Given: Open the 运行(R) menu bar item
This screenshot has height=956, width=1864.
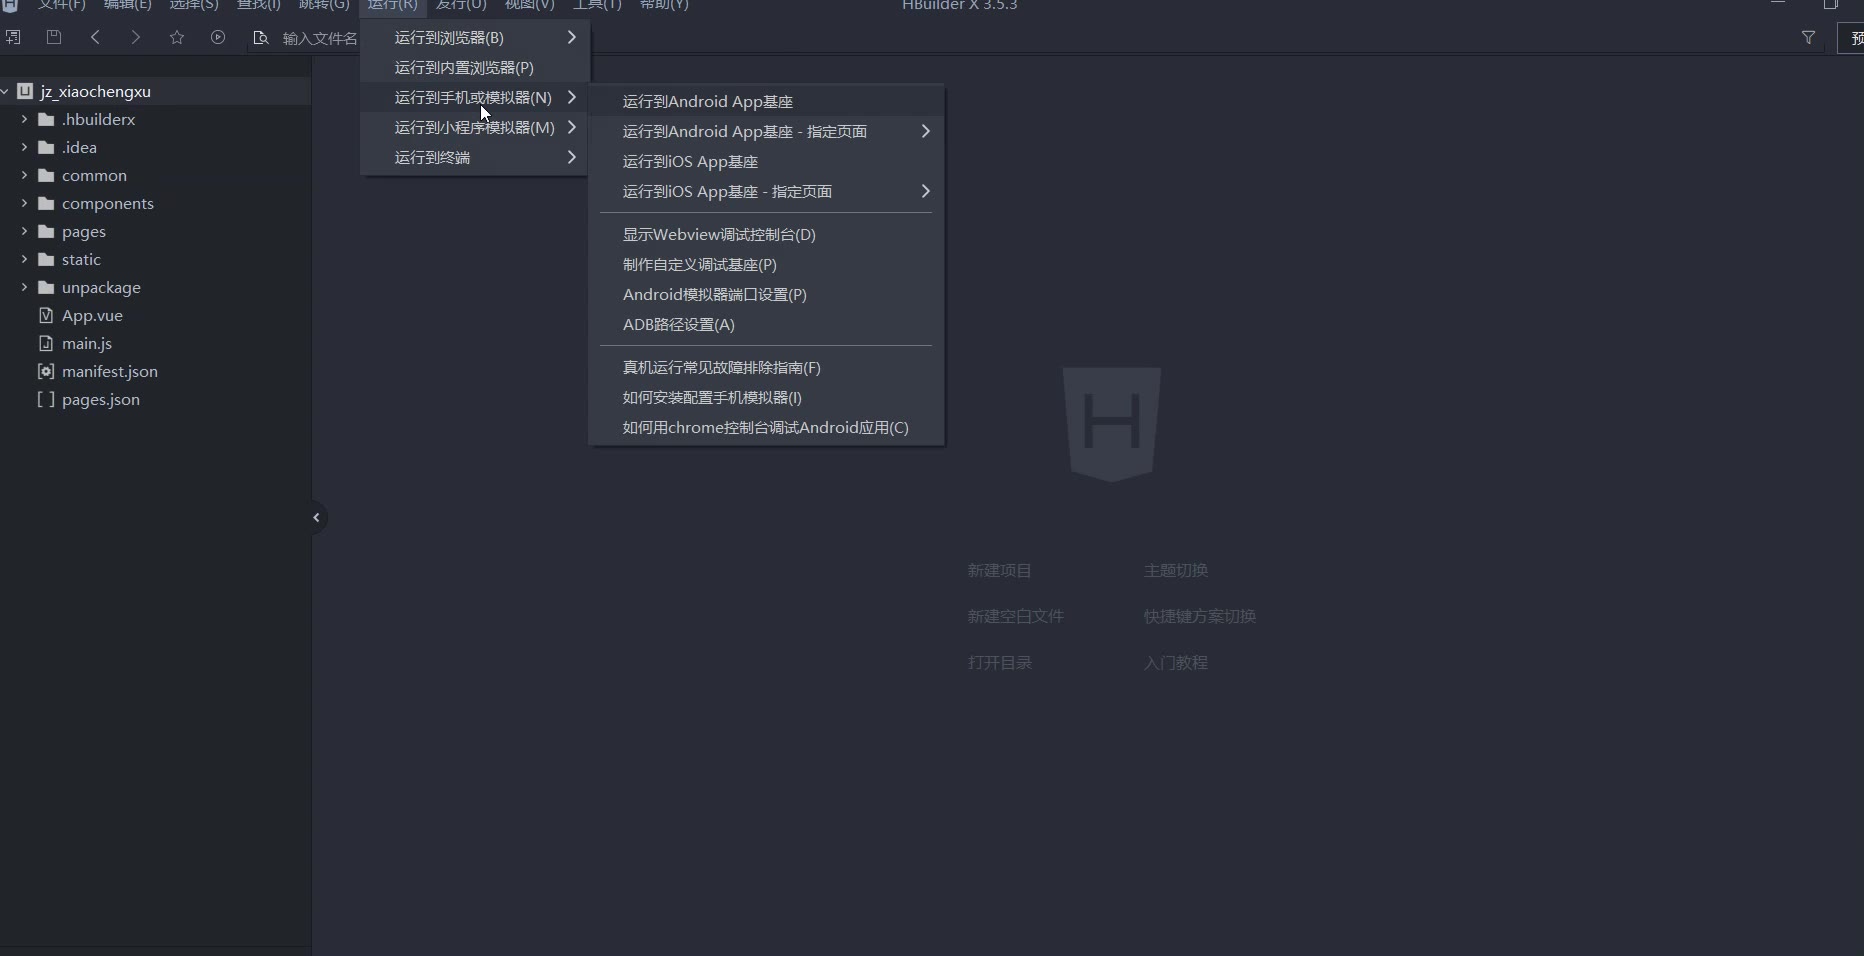Looking at the screenshot, I should pyautogui.click(x=392, y=6).
